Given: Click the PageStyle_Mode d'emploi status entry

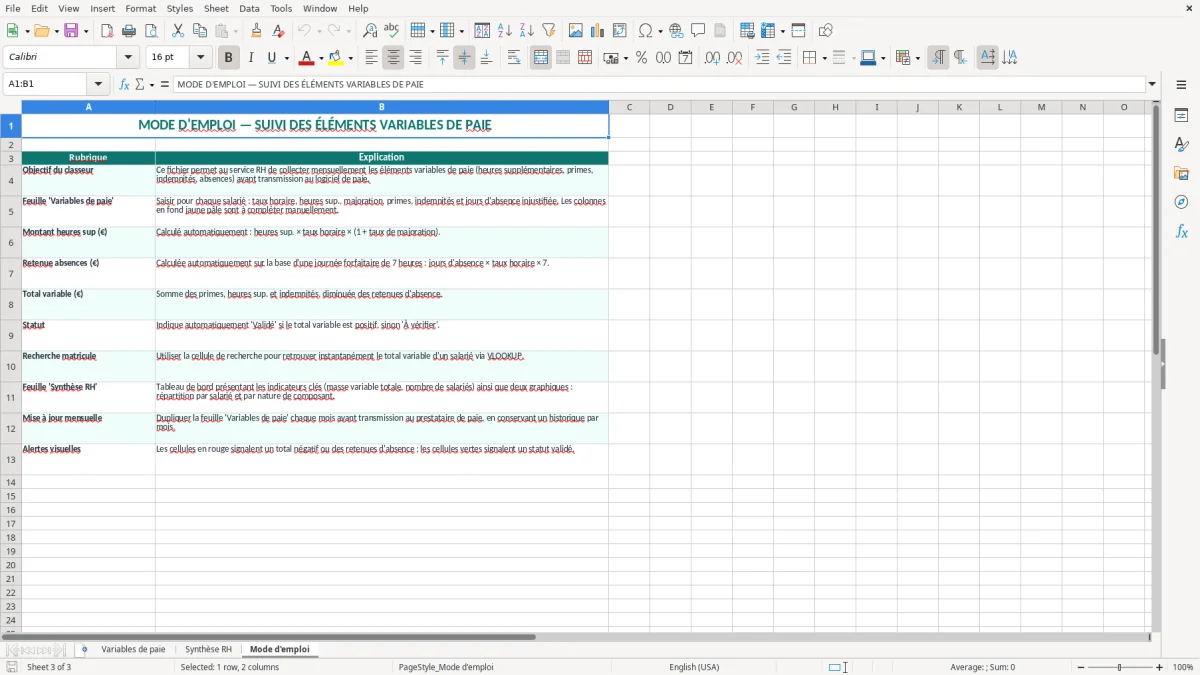Looking at the screenshot, I should [446, 667].
